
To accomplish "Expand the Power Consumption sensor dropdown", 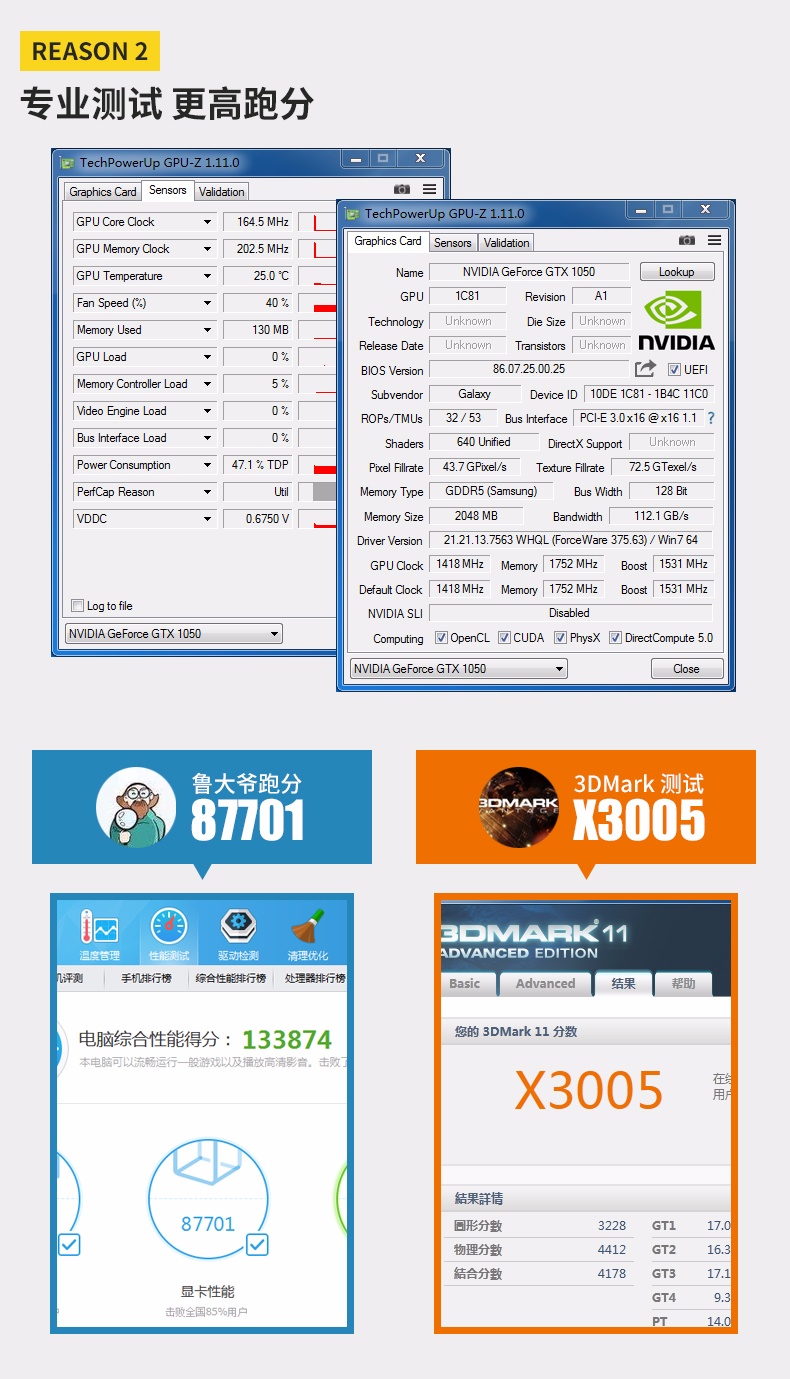I will [x=208, y=465].
